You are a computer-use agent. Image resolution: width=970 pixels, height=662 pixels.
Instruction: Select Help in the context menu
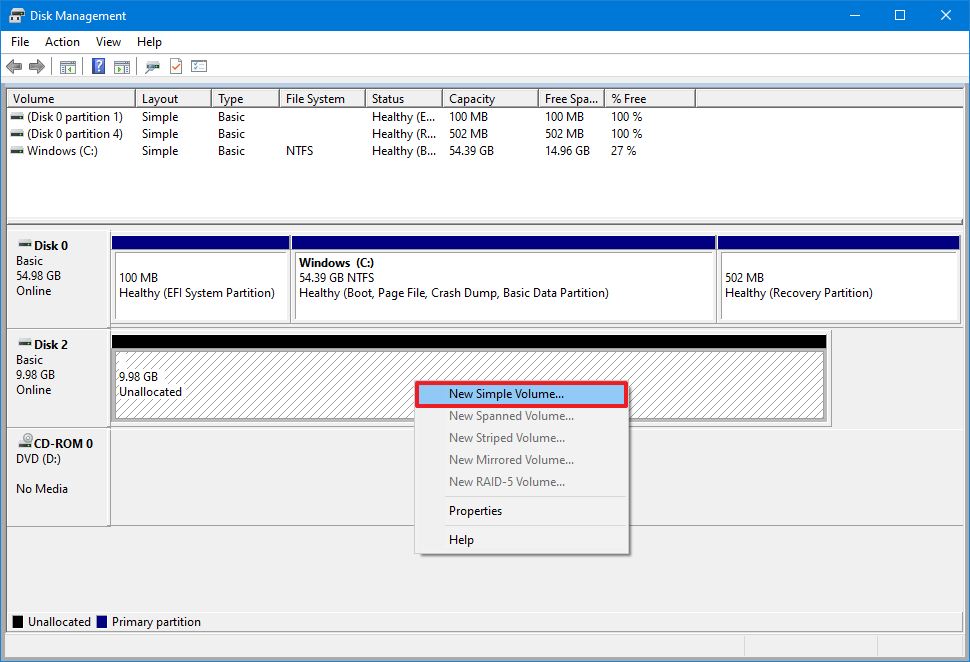(461, 540)
